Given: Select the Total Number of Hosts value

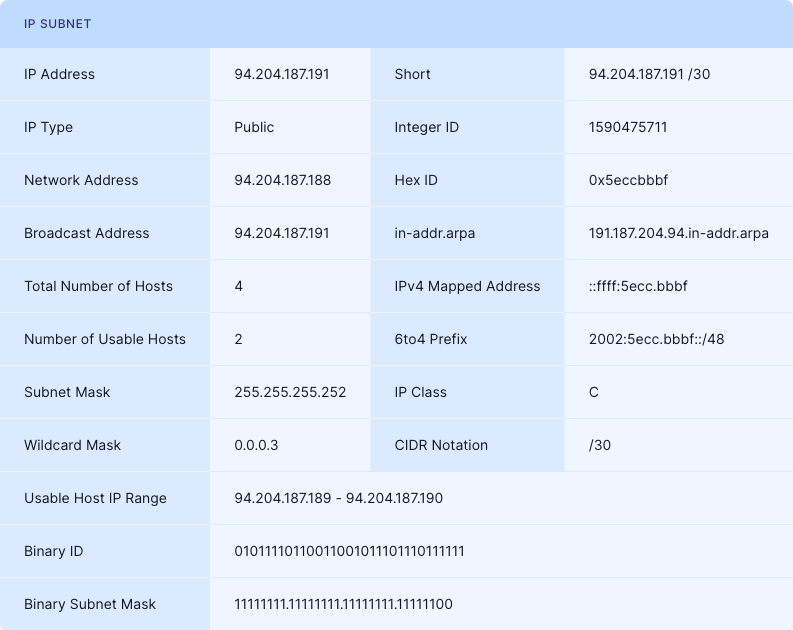Looking at the screenshot, I should (239, 286).
